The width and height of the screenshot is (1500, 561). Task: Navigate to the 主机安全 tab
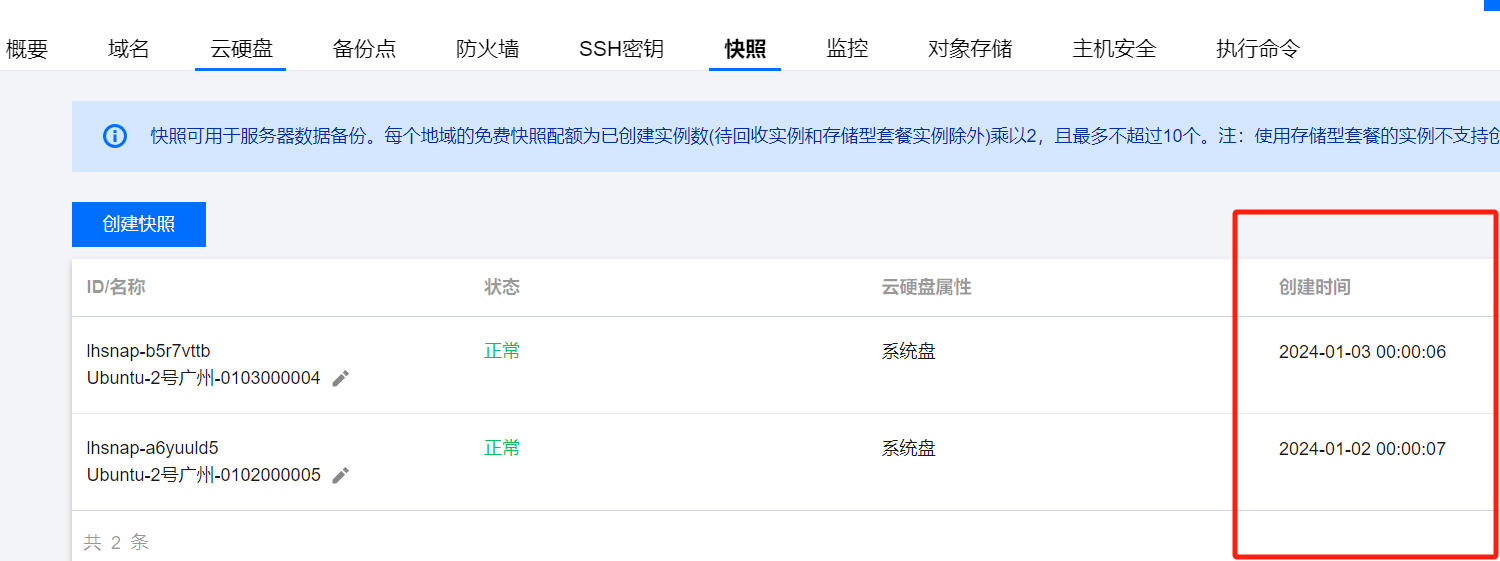[1114, 48]
